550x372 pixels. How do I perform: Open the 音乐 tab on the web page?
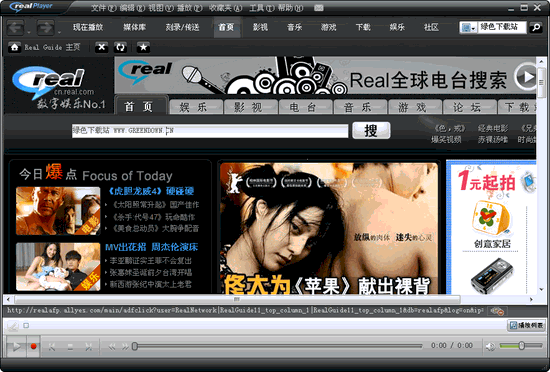point(360,107)
